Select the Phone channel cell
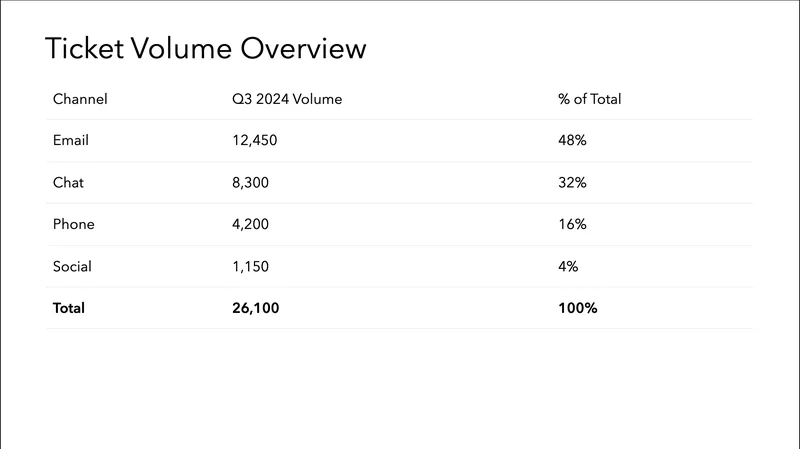The image size is (800, 449). pos(74,225)
